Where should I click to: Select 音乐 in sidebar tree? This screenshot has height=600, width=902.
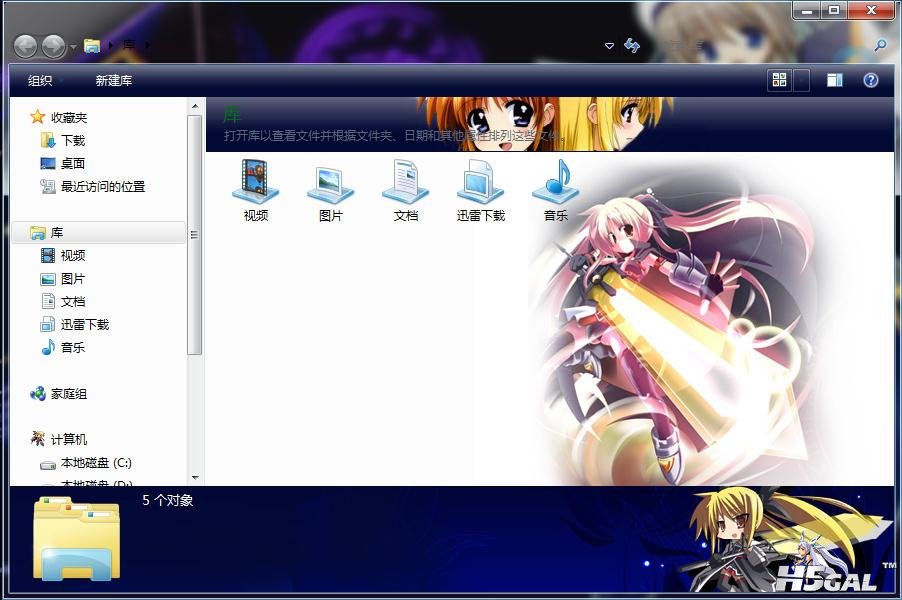(x=73, y=347)
